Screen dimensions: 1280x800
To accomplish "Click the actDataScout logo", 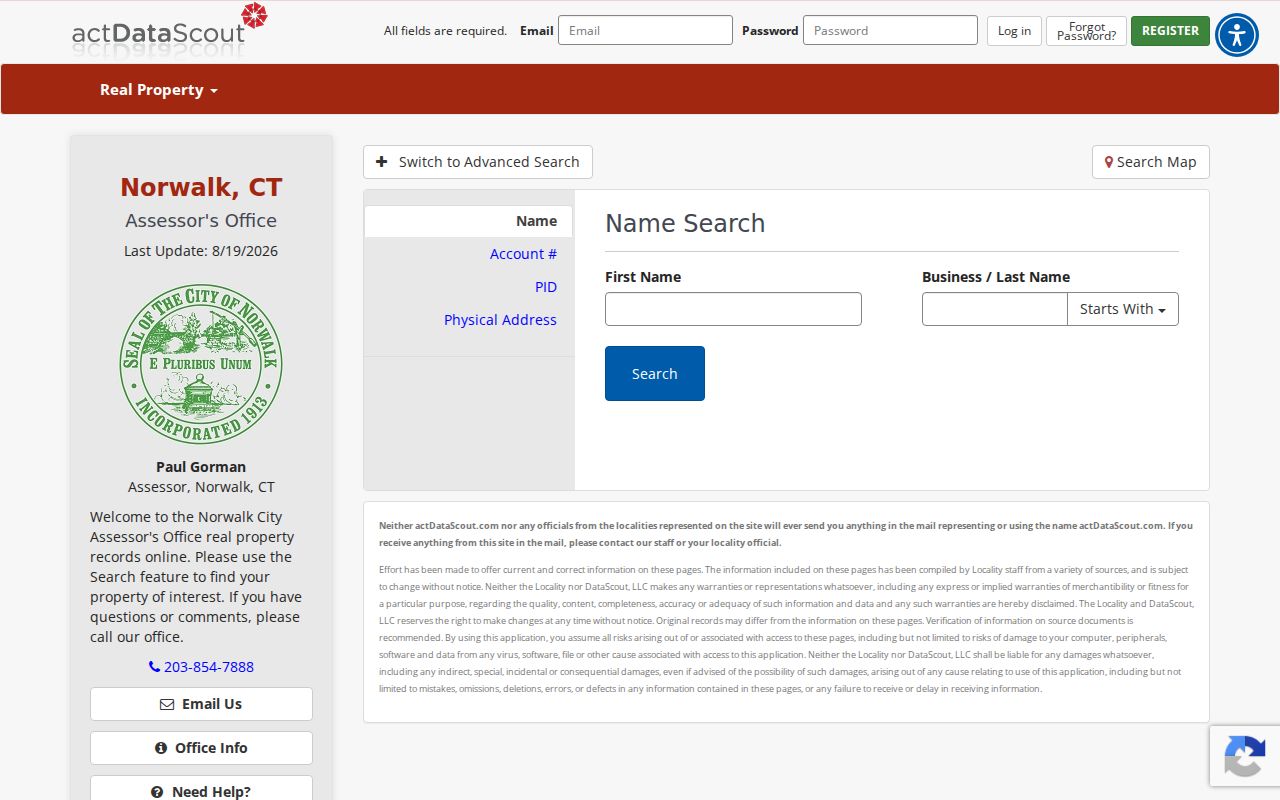I will pyautogui.click(x=170, y=30).
